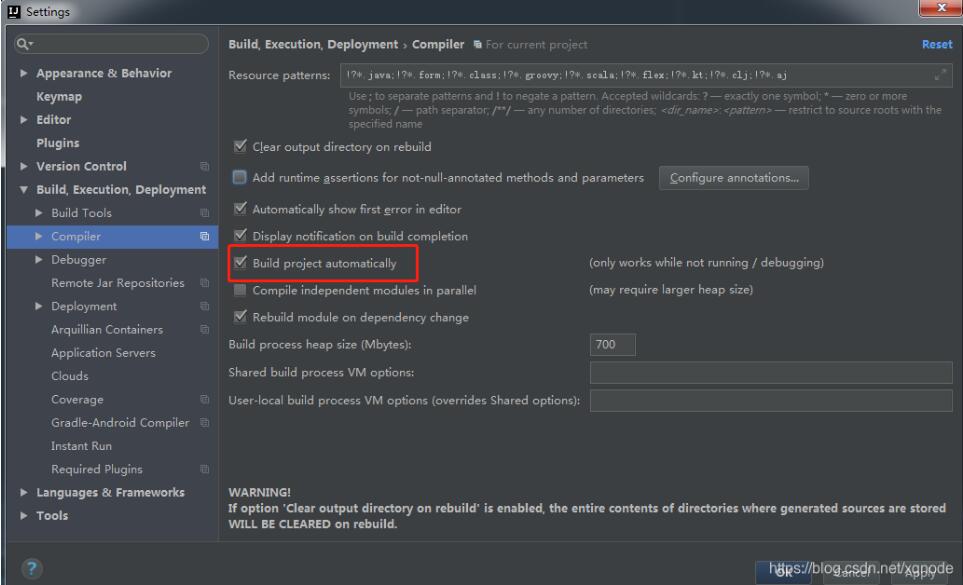Click OK button

pos(784,573)
